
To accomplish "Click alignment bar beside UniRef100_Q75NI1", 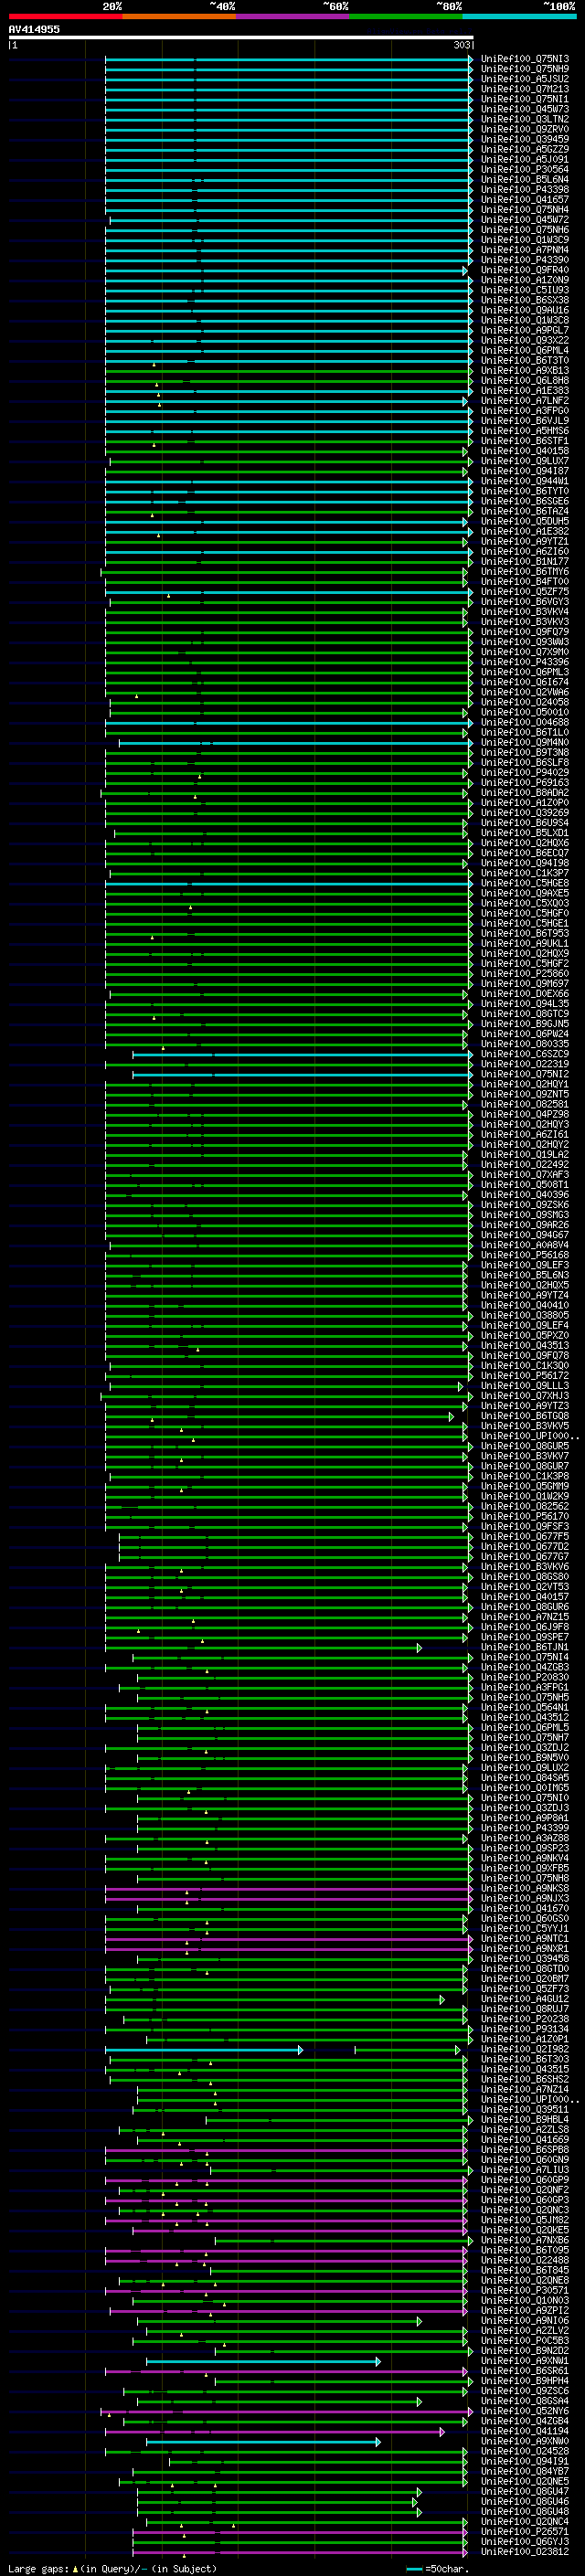I will click(x=289, y=99).
